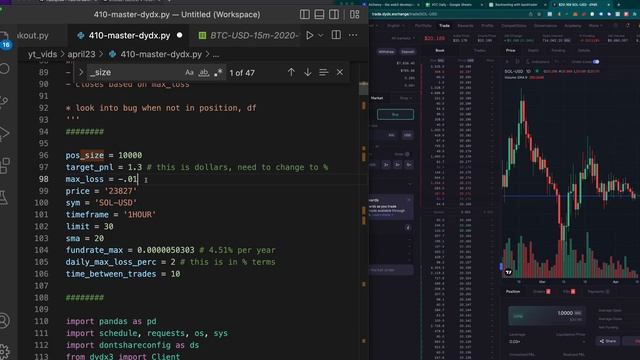Click Share button in position panel

(x=608, y=341)
